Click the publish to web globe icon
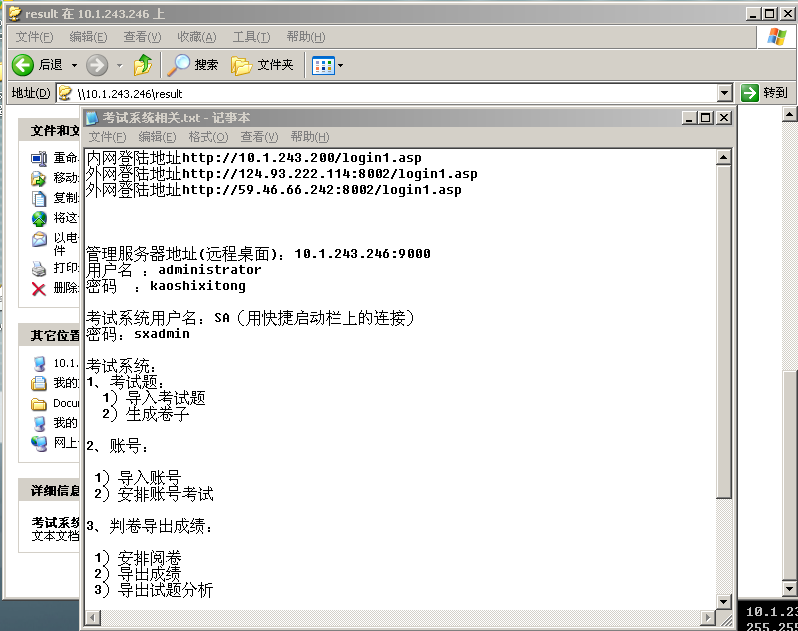798x631 pixels. coord(39,219)
